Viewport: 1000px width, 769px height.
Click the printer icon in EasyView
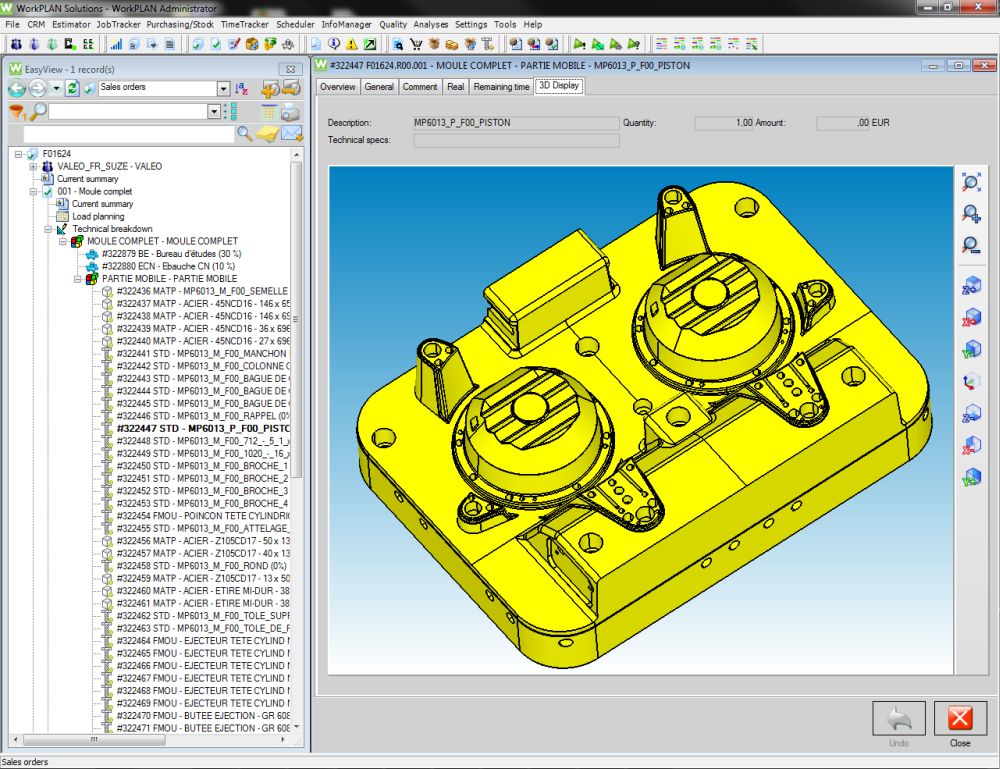[291, 112]
